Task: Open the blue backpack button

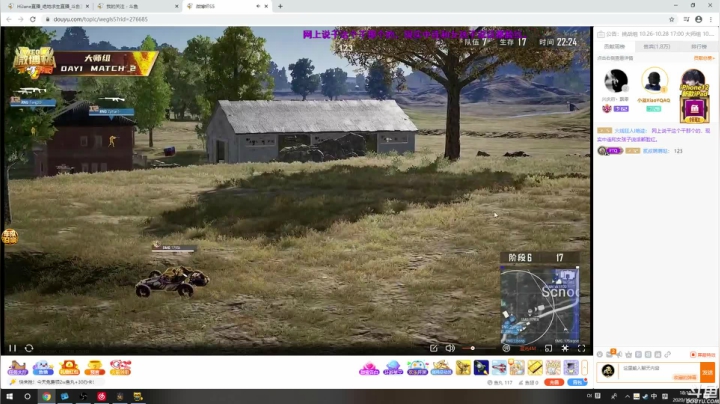Action: tap(577, 382)
